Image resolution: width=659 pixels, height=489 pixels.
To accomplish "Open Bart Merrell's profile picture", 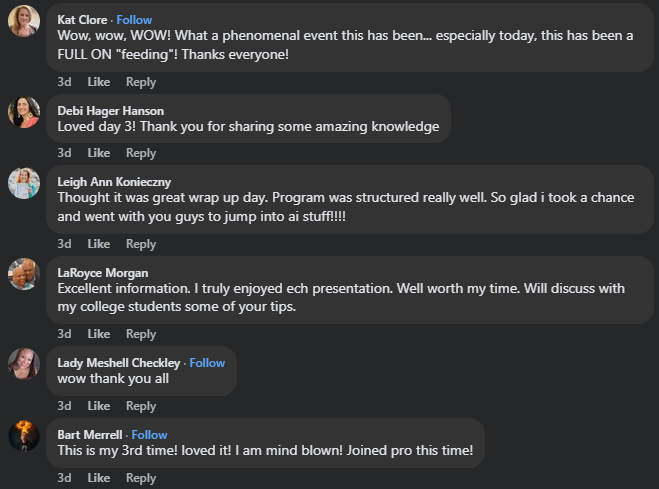I will 24,436.
